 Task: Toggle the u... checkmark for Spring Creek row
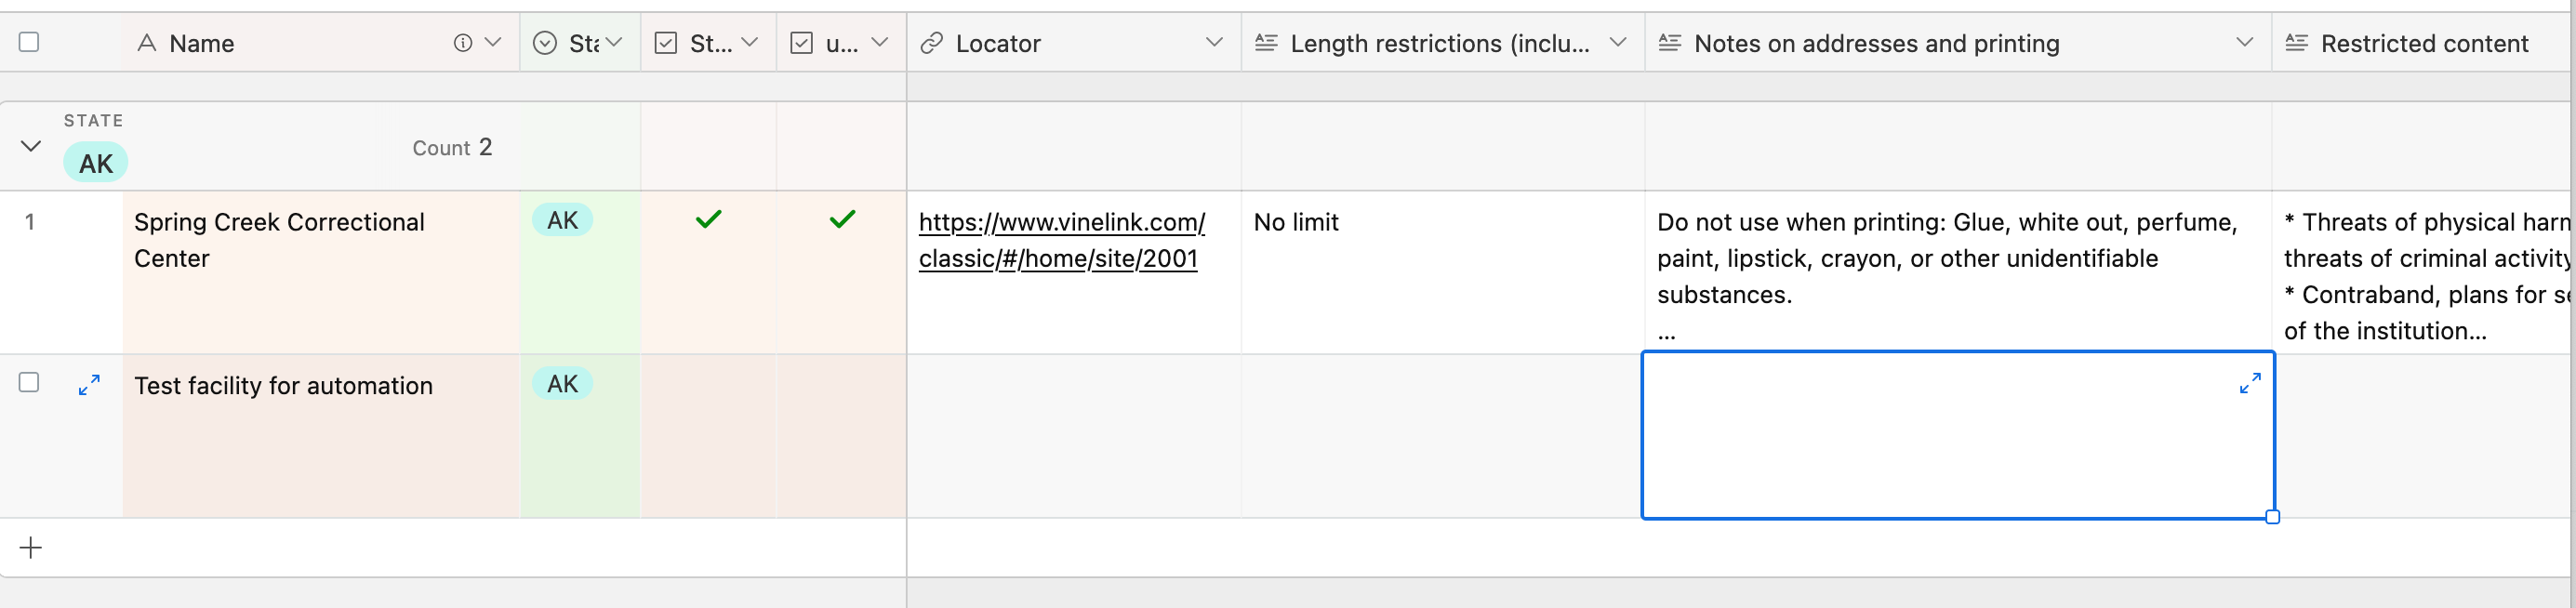[x=842, y=219]
